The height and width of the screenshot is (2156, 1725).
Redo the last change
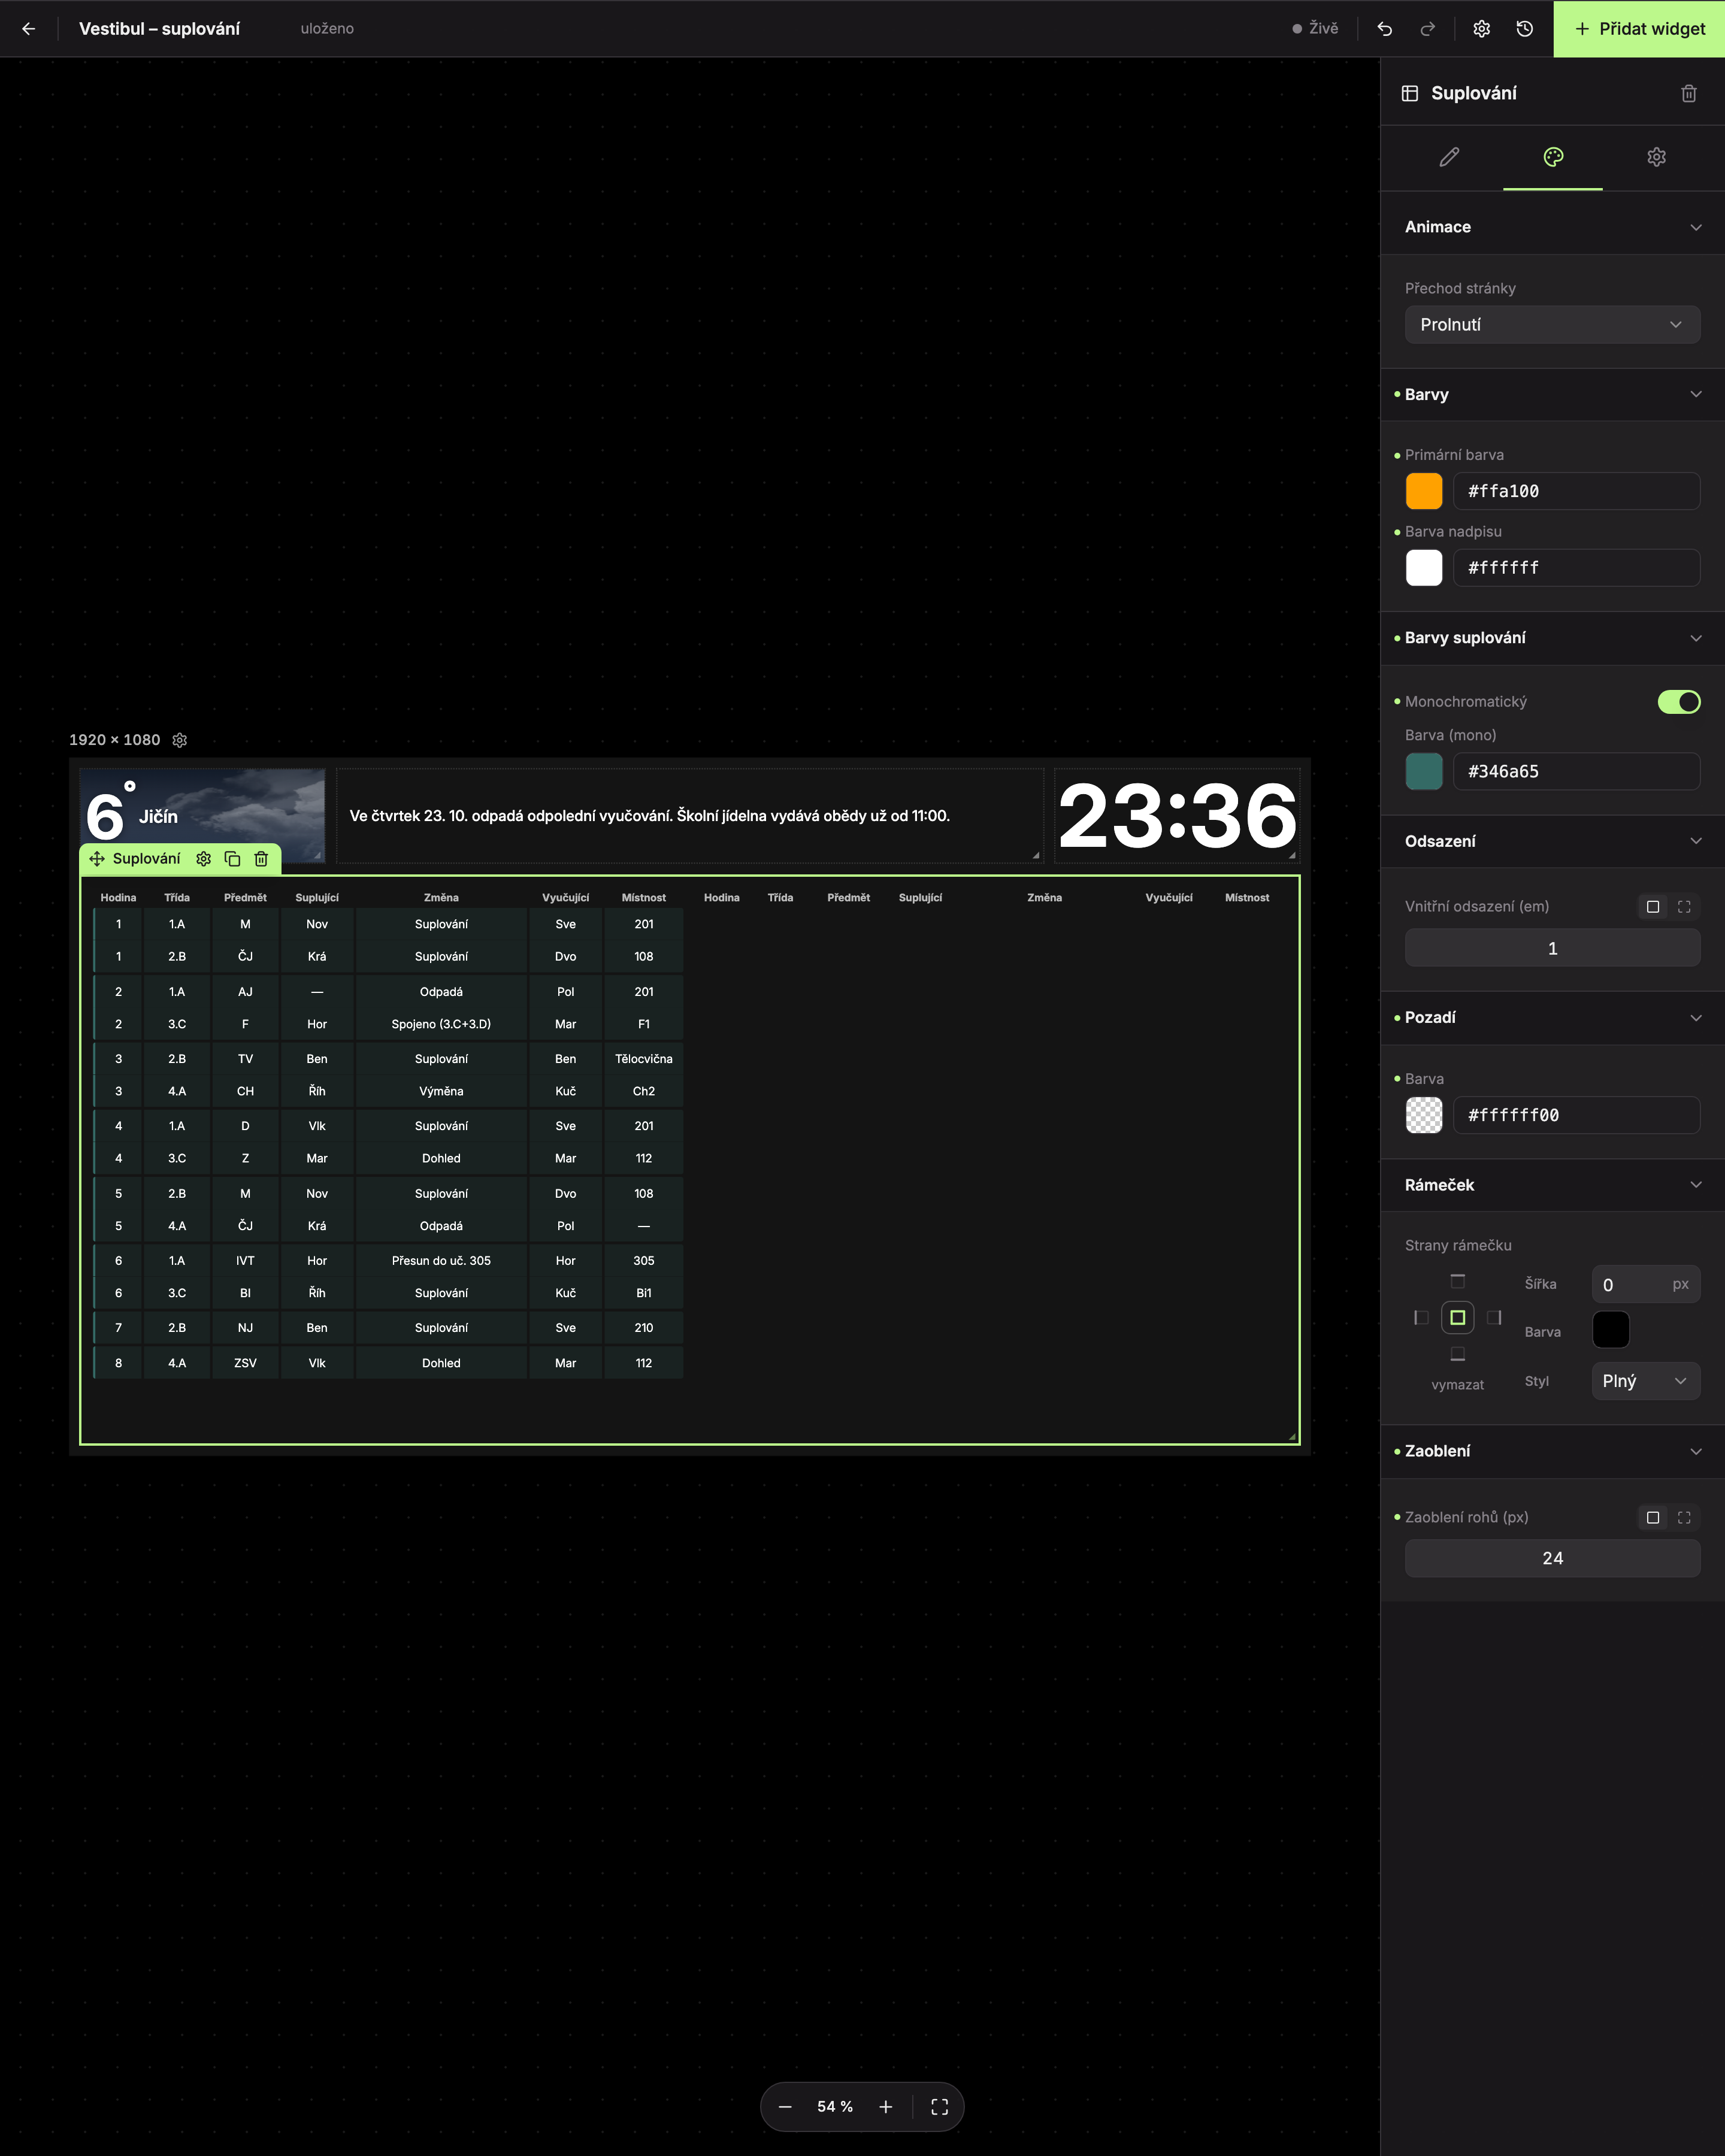[1427, 29]
